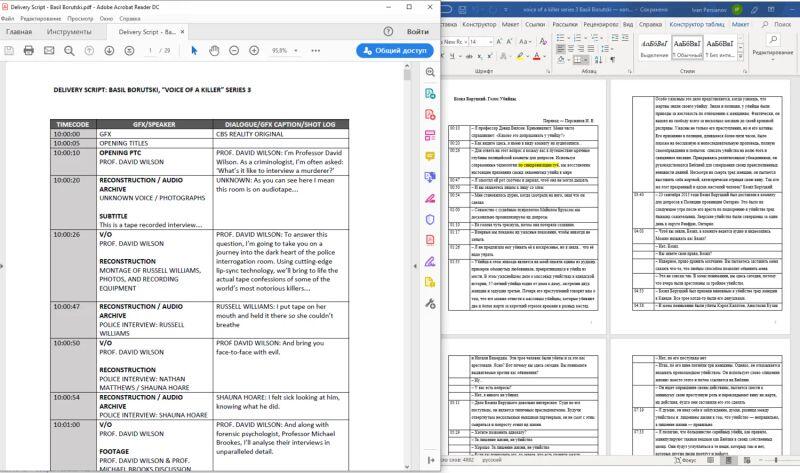Click the zoom out minus icon
800x473 pixels.
(236, 50)
